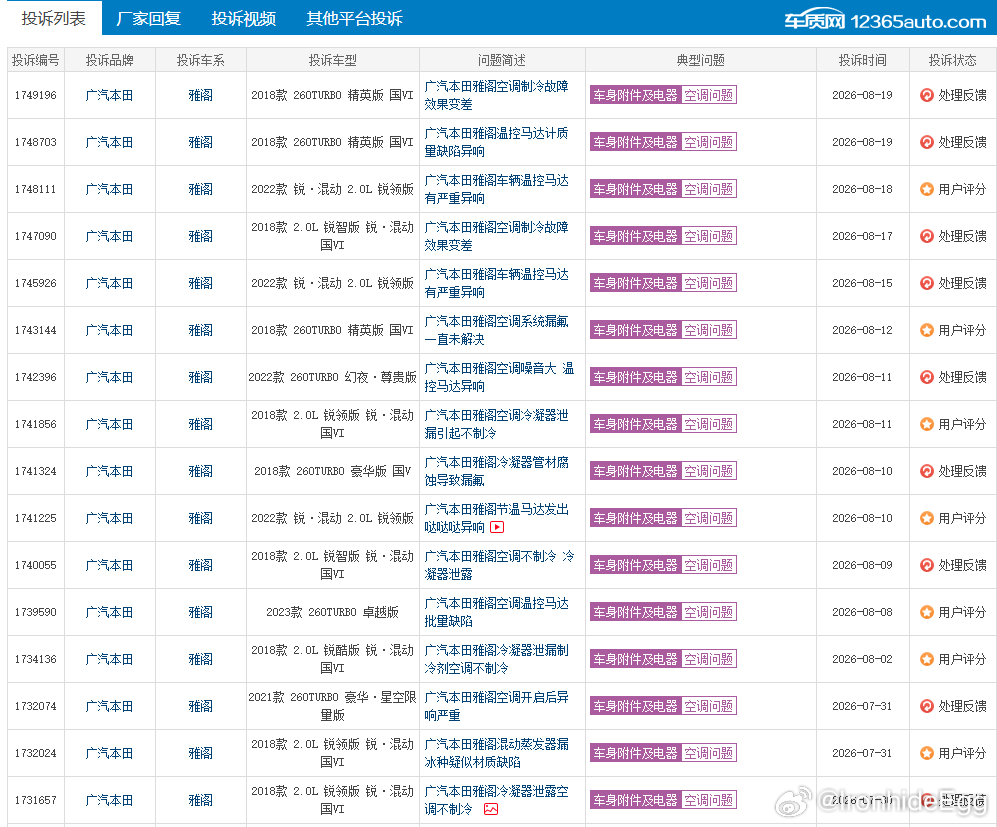997x827 pixels.
Task: Click 用户评分 star icon for complaint 1743144
Action: [x=927, y=331]
